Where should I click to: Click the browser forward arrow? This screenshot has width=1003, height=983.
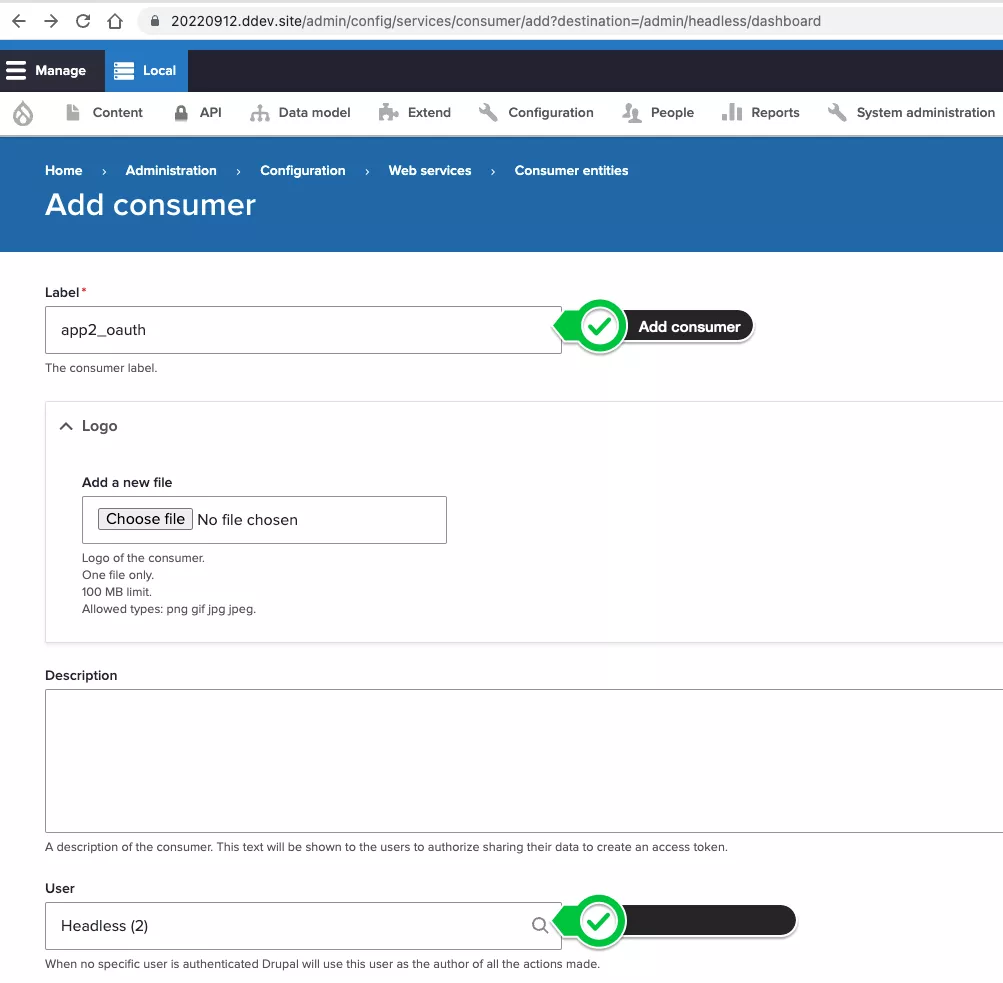click(x=51, y=20)
